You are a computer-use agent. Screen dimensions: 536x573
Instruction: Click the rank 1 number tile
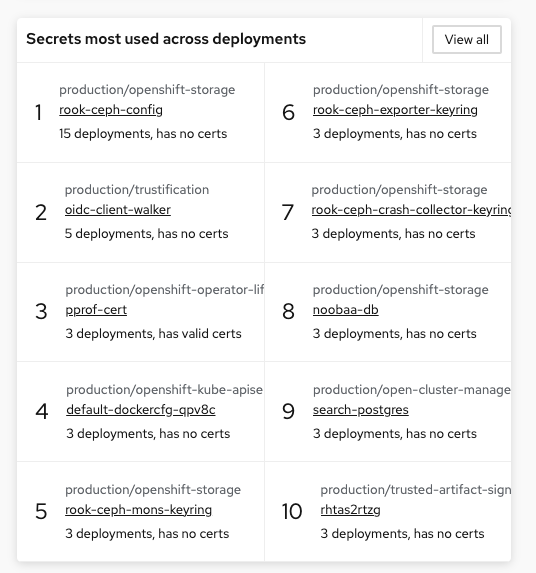38,112
